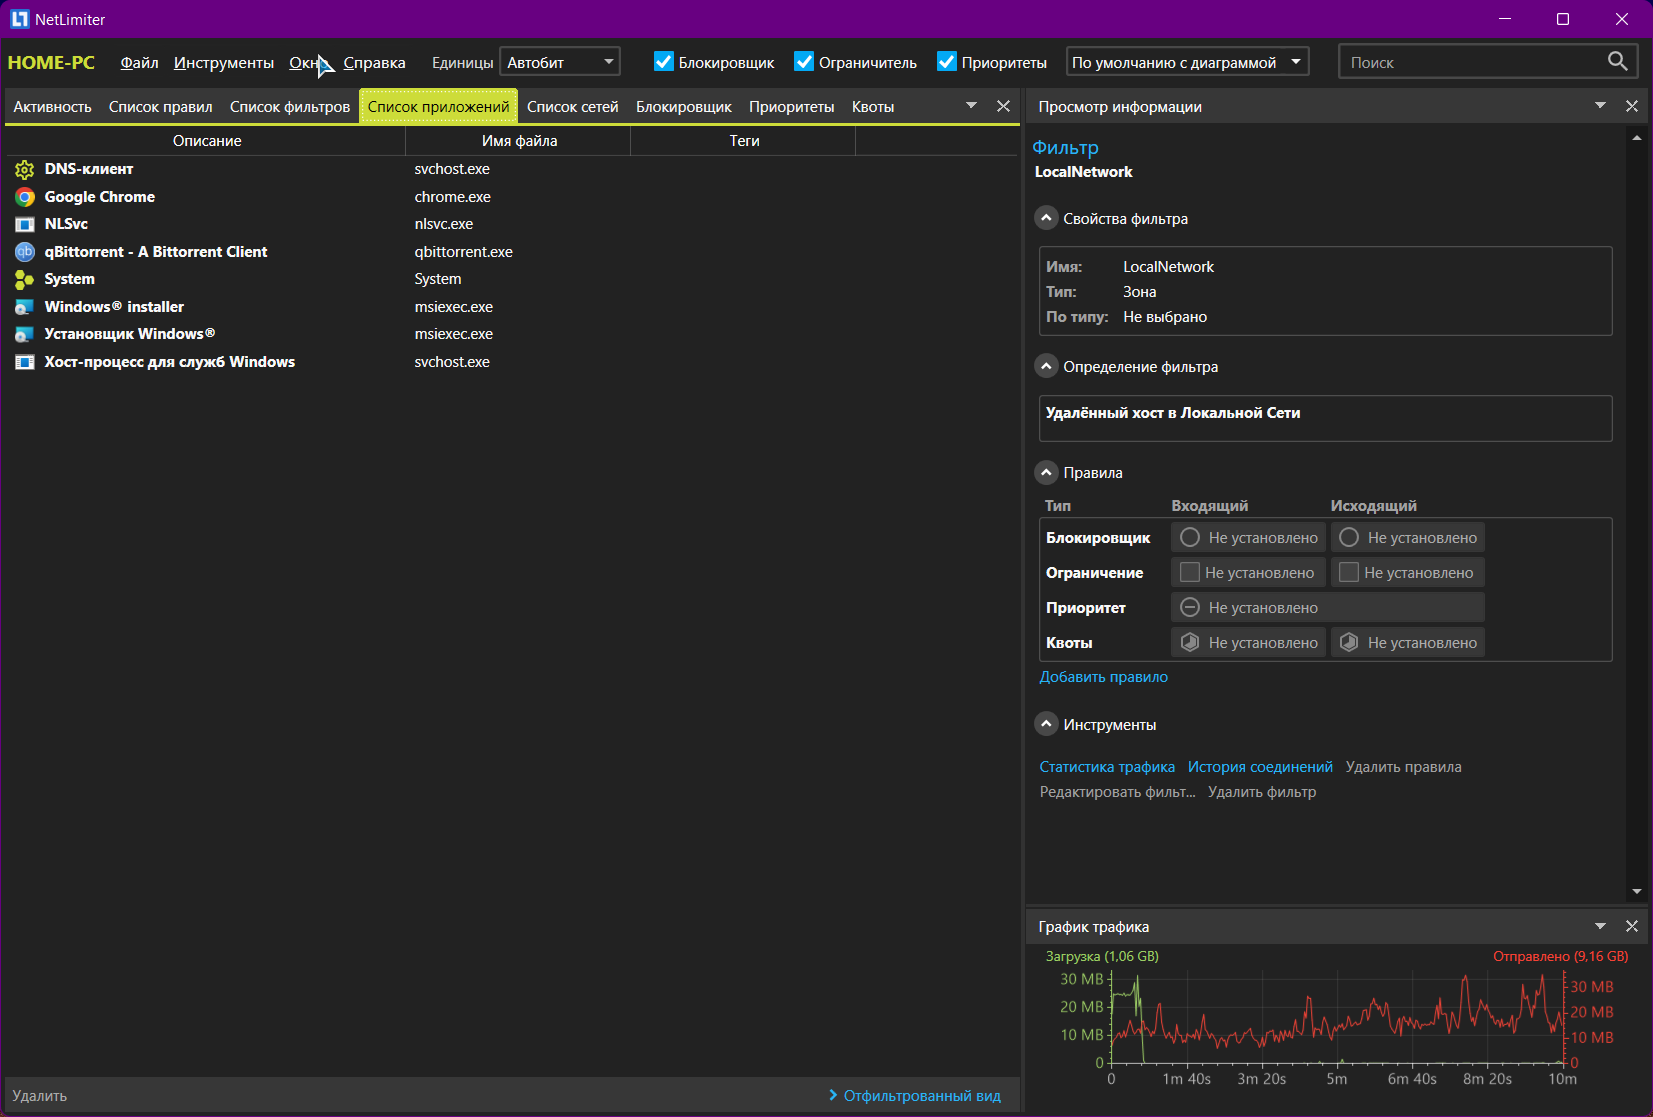Viewport: 1653px width, 1117px height.
Task: Click the NLSvc service icon
Action: [25, 224]
